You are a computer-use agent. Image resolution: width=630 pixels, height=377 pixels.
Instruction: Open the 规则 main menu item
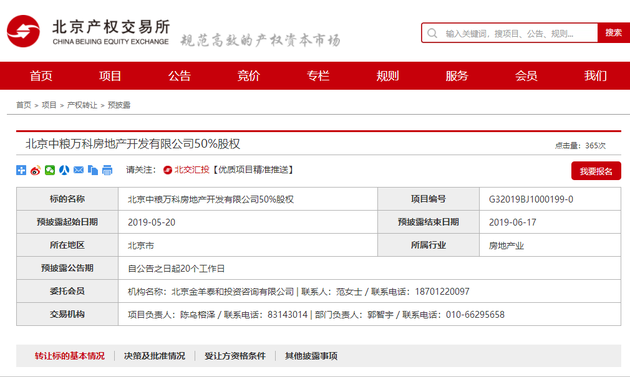point(388,76)
